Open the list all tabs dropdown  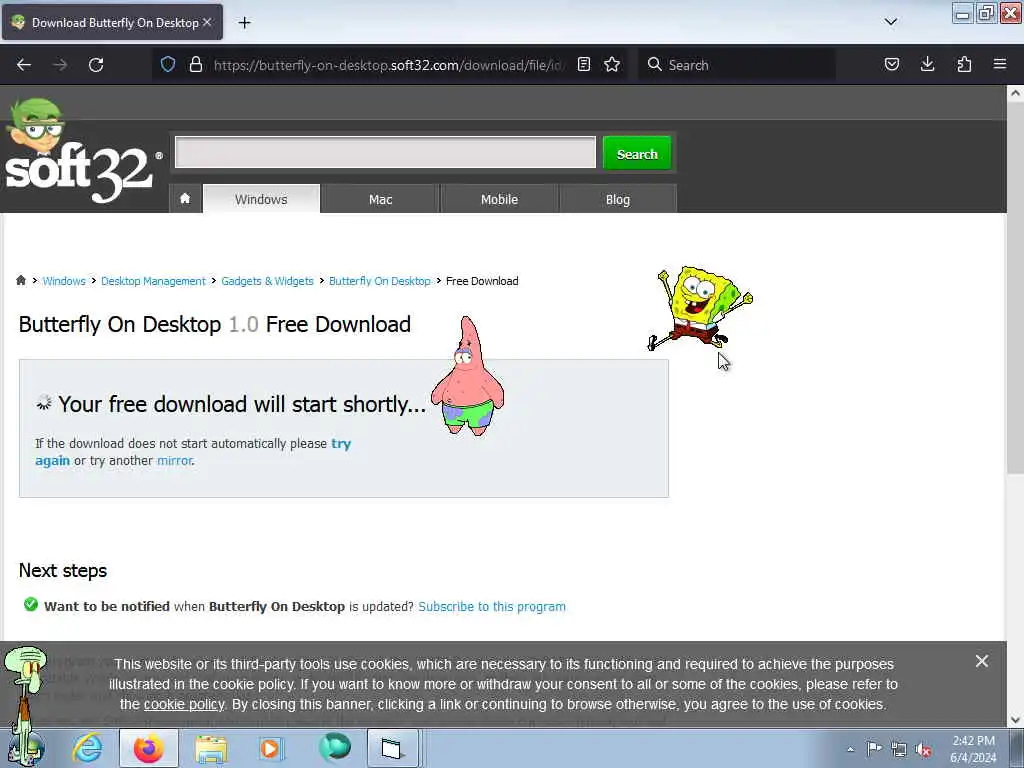pyautogui.click(x=891, y=22)
